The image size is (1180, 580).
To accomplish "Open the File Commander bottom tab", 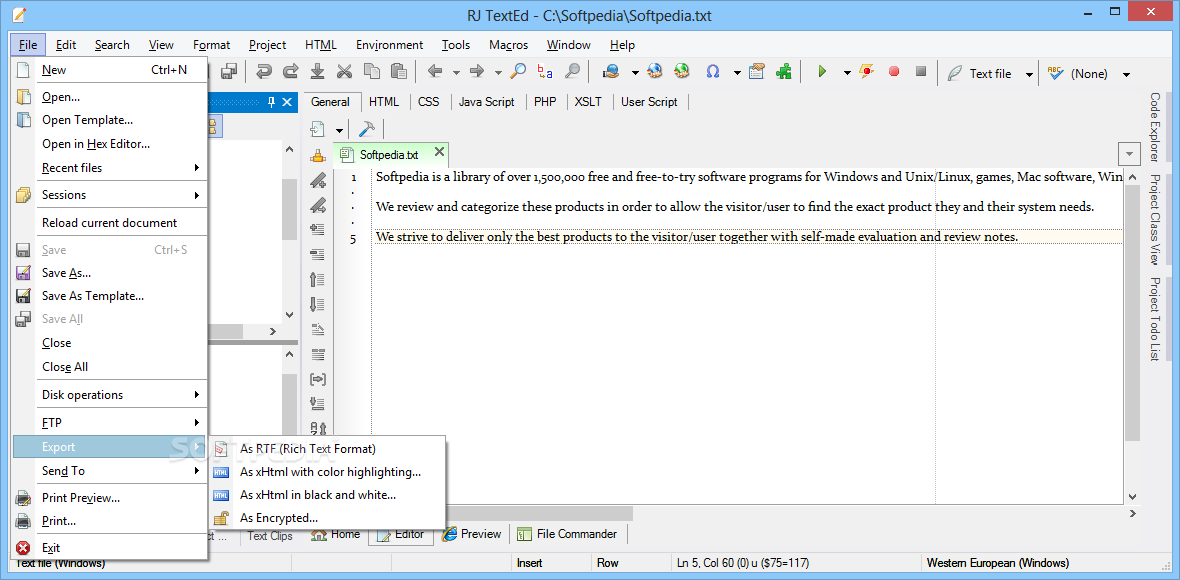I will [x=568, y=534].
